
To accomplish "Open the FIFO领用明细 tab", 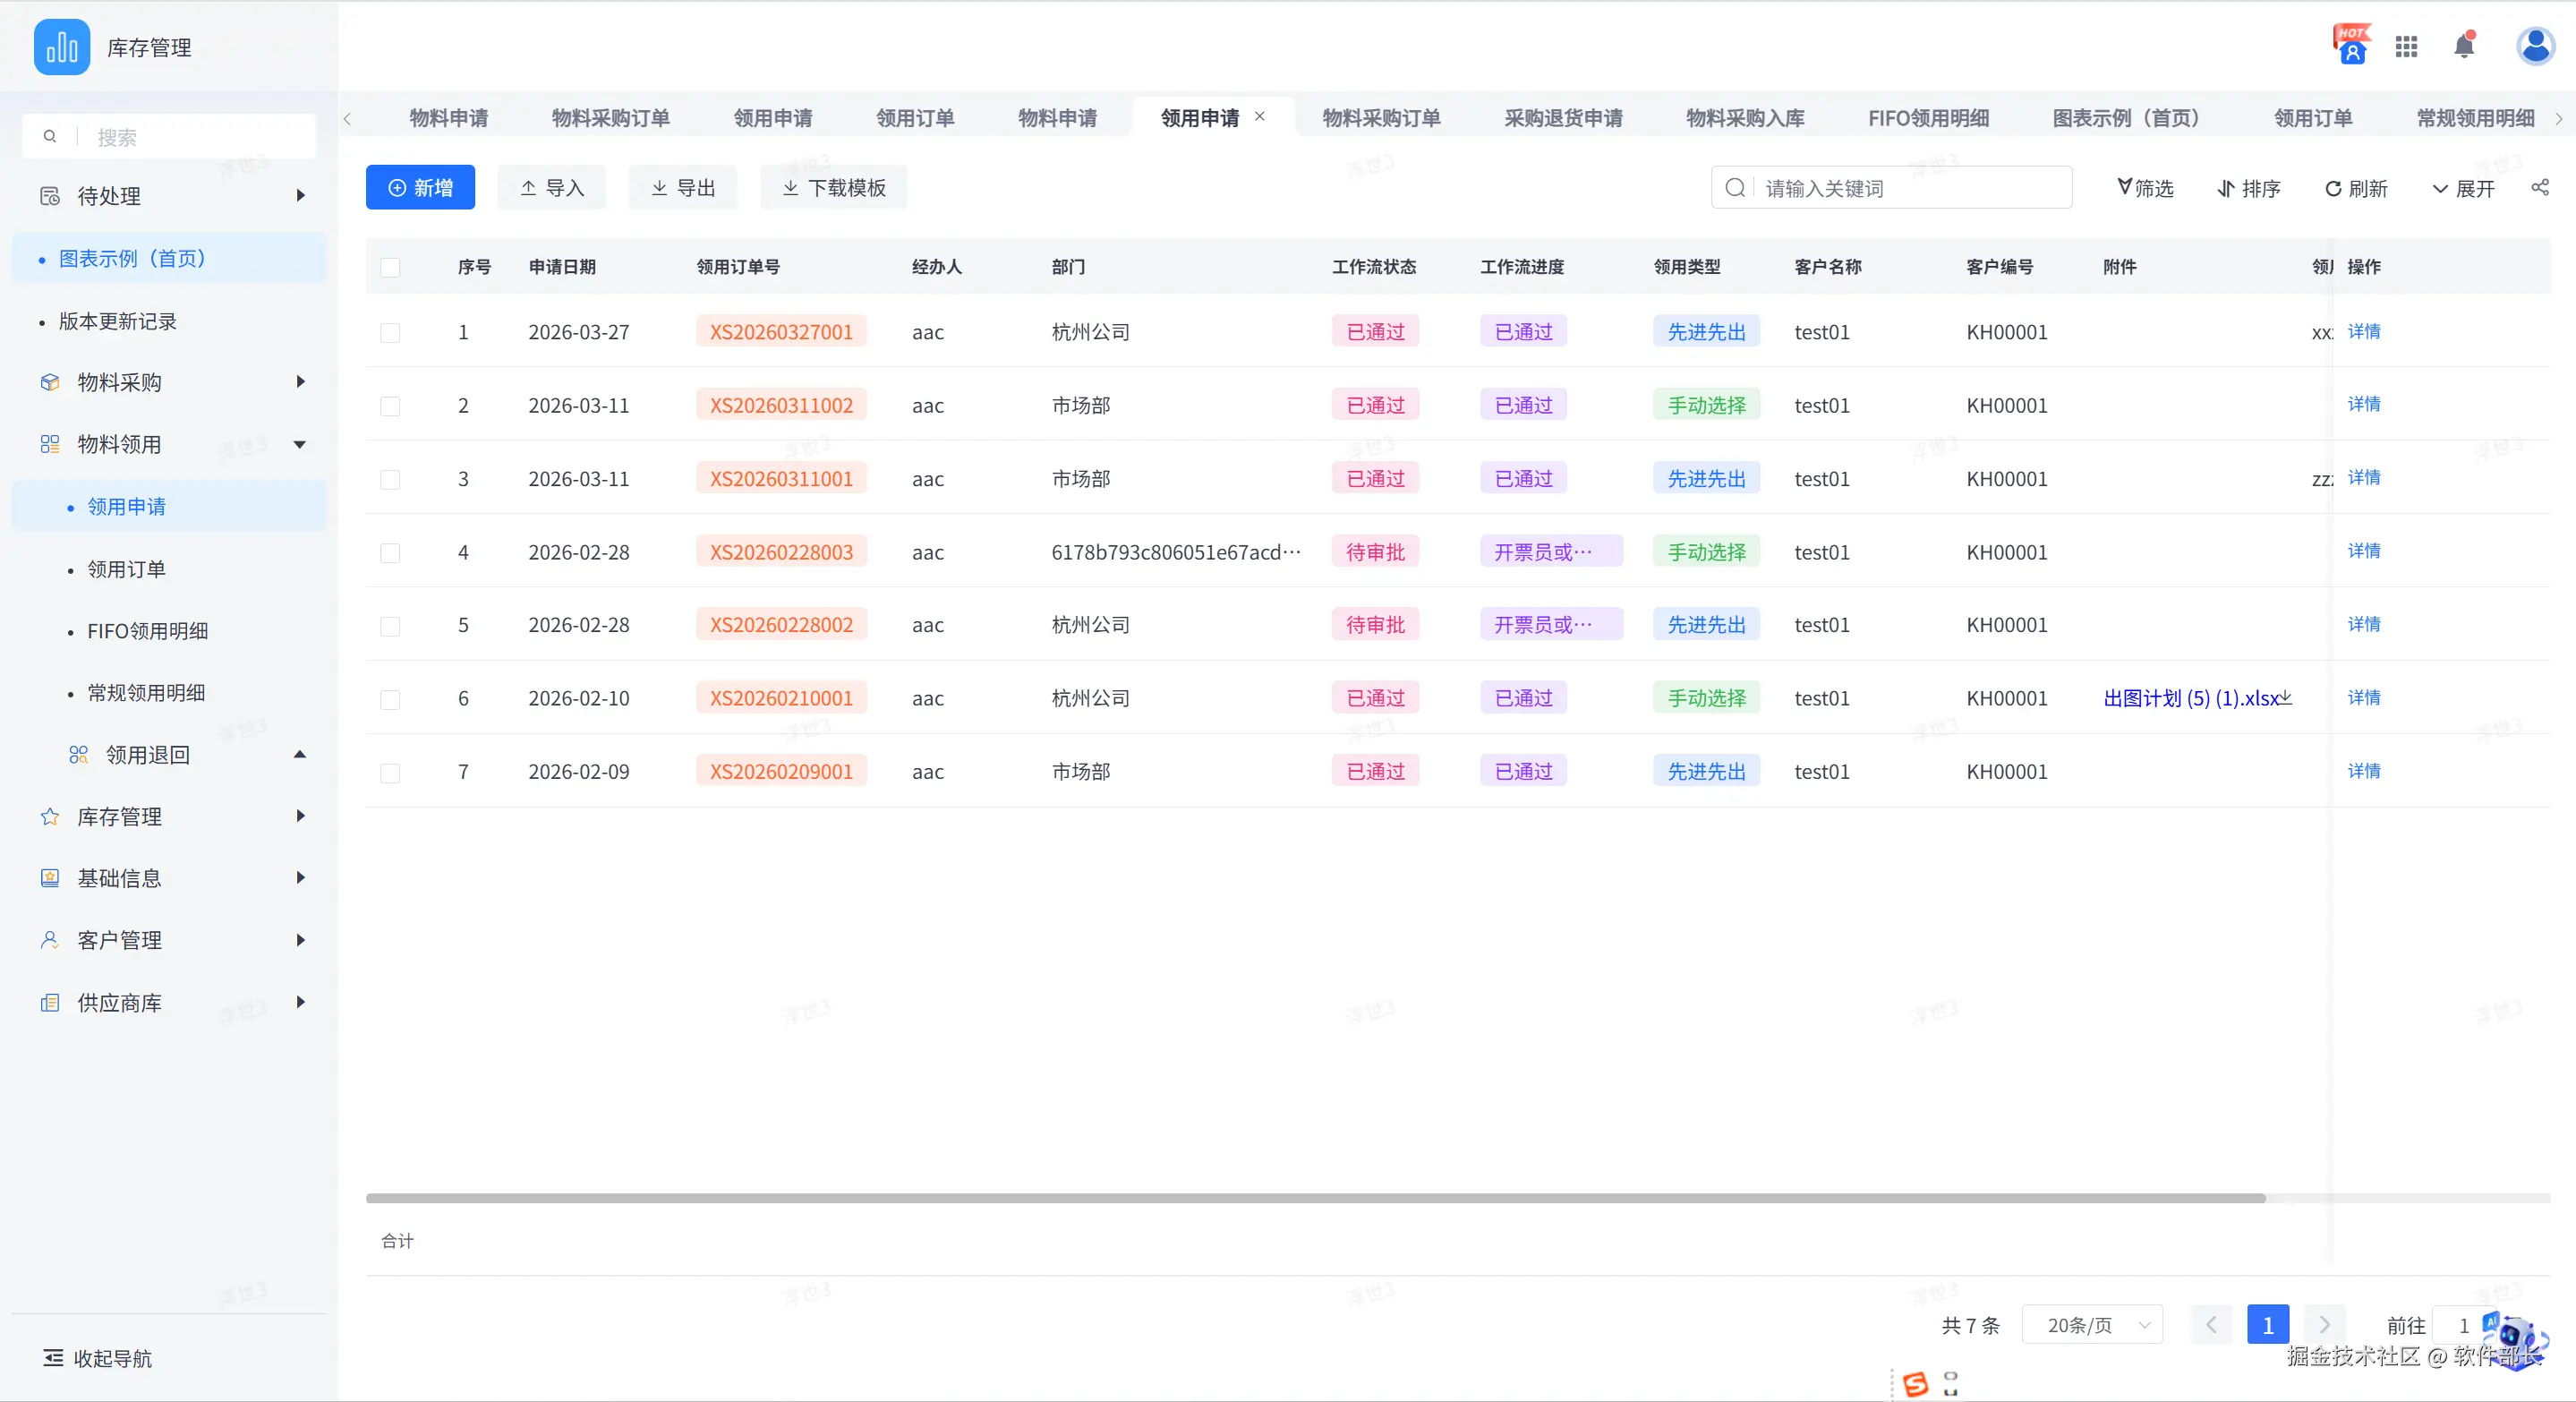I will click(1928, 118).
